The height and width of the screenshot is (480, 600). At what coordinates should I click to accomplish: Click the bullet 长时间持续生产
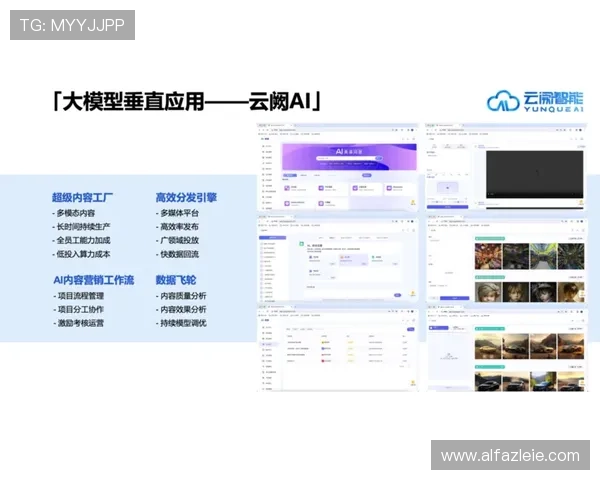click(81, 227)
